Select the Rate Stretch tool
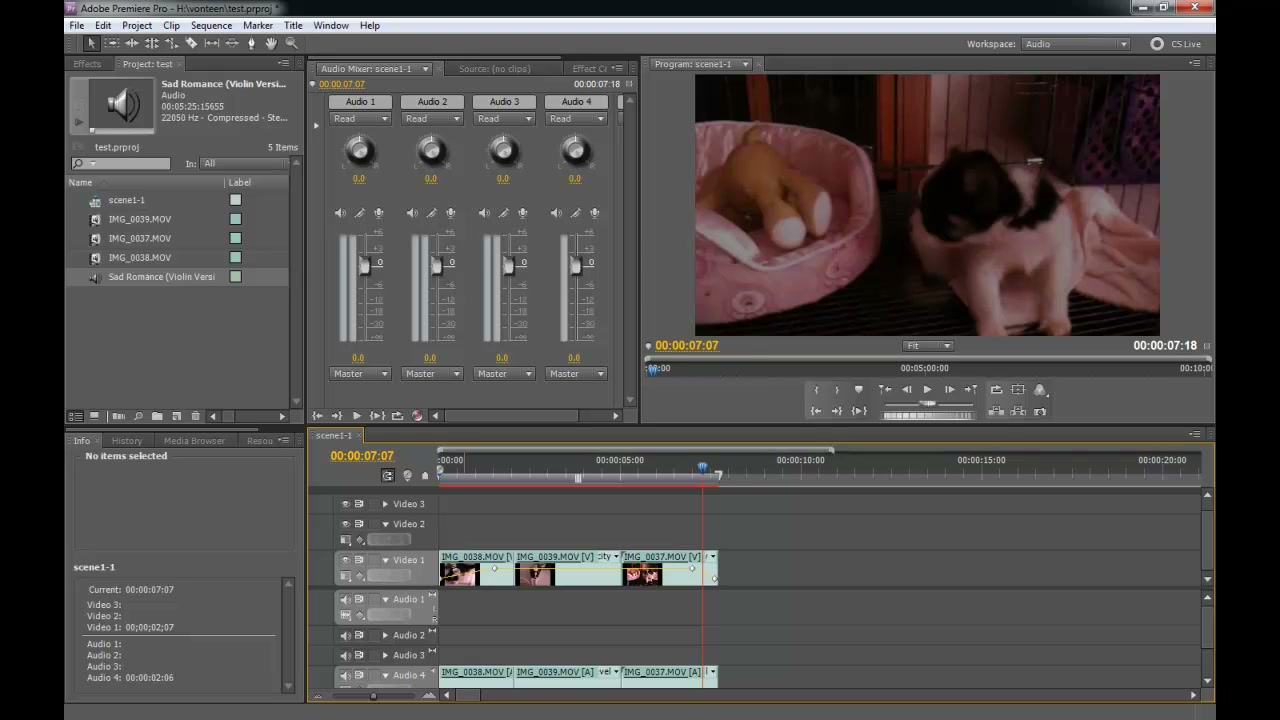1280x720 pixels. tap(172, 43)
